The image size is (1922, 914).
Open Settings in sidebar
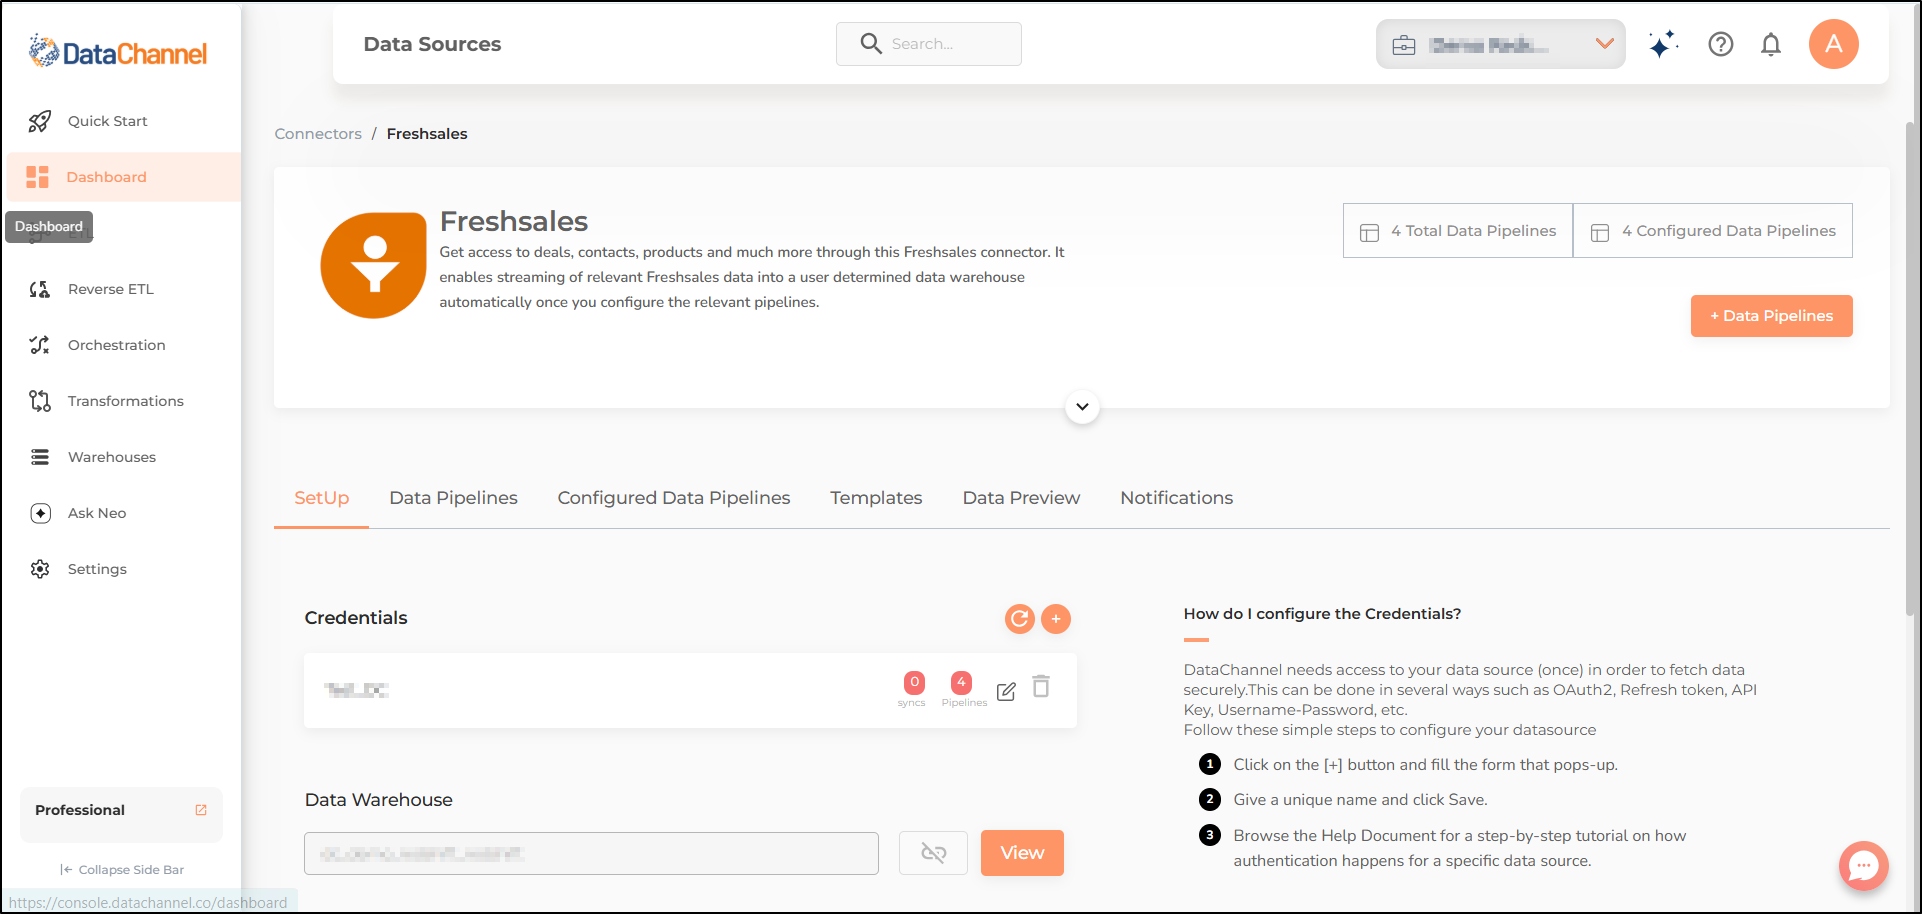coord(97,569)
